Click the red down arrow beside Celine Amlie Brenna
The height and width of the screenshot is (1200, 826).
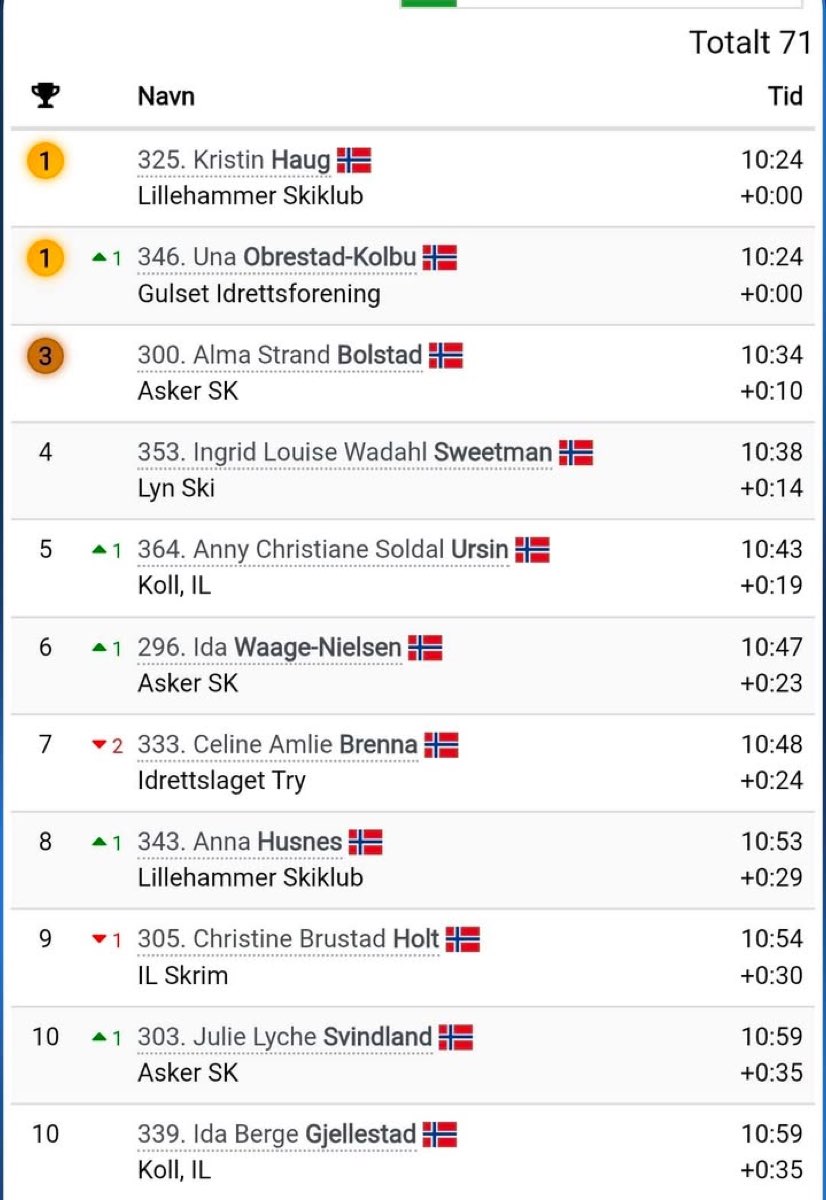coord(98,745)
